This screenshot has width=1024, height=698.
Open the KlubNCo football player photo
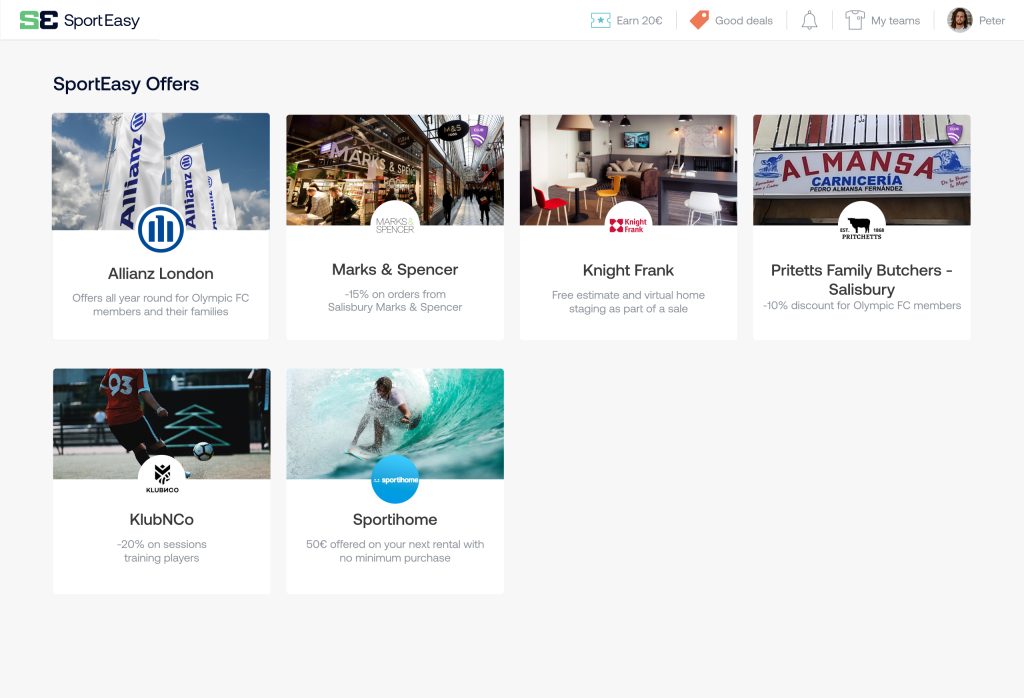coord(161,424)
